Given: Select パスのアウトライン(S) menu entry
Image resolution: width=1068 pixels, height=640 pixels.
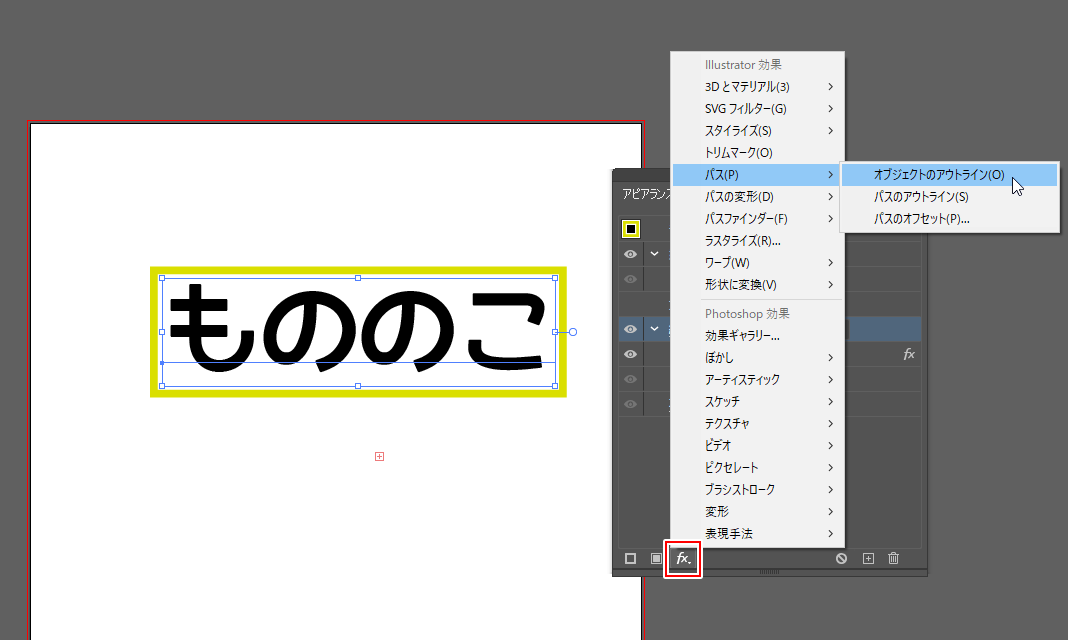Looking at the screenshot, I should click(x=920, y=197).
